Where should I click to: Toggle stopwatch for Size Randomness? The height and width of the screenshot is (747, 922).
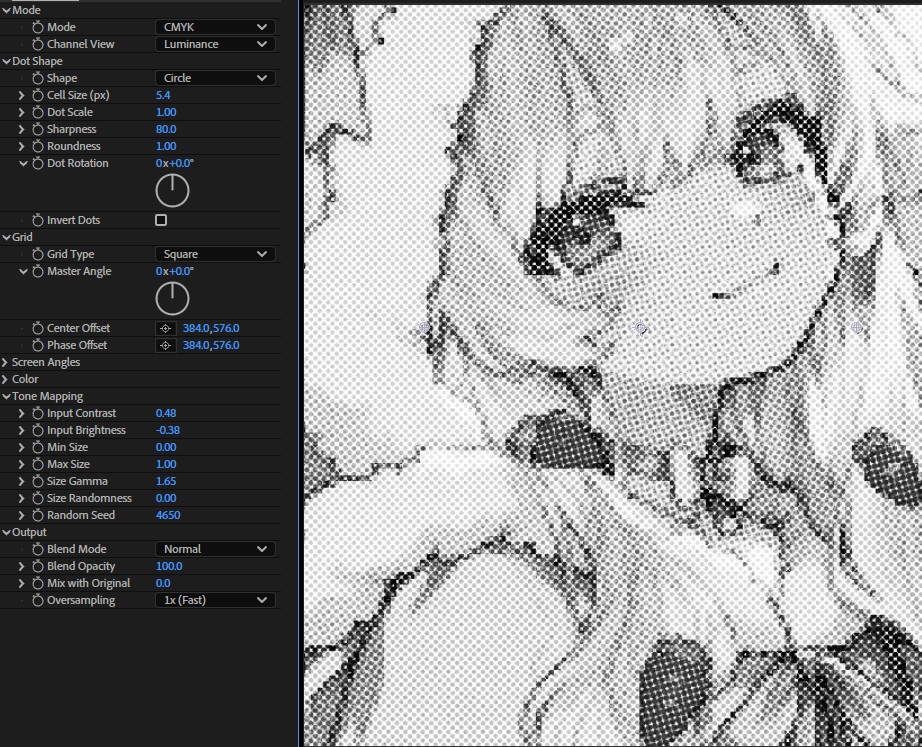click(38, 498)
